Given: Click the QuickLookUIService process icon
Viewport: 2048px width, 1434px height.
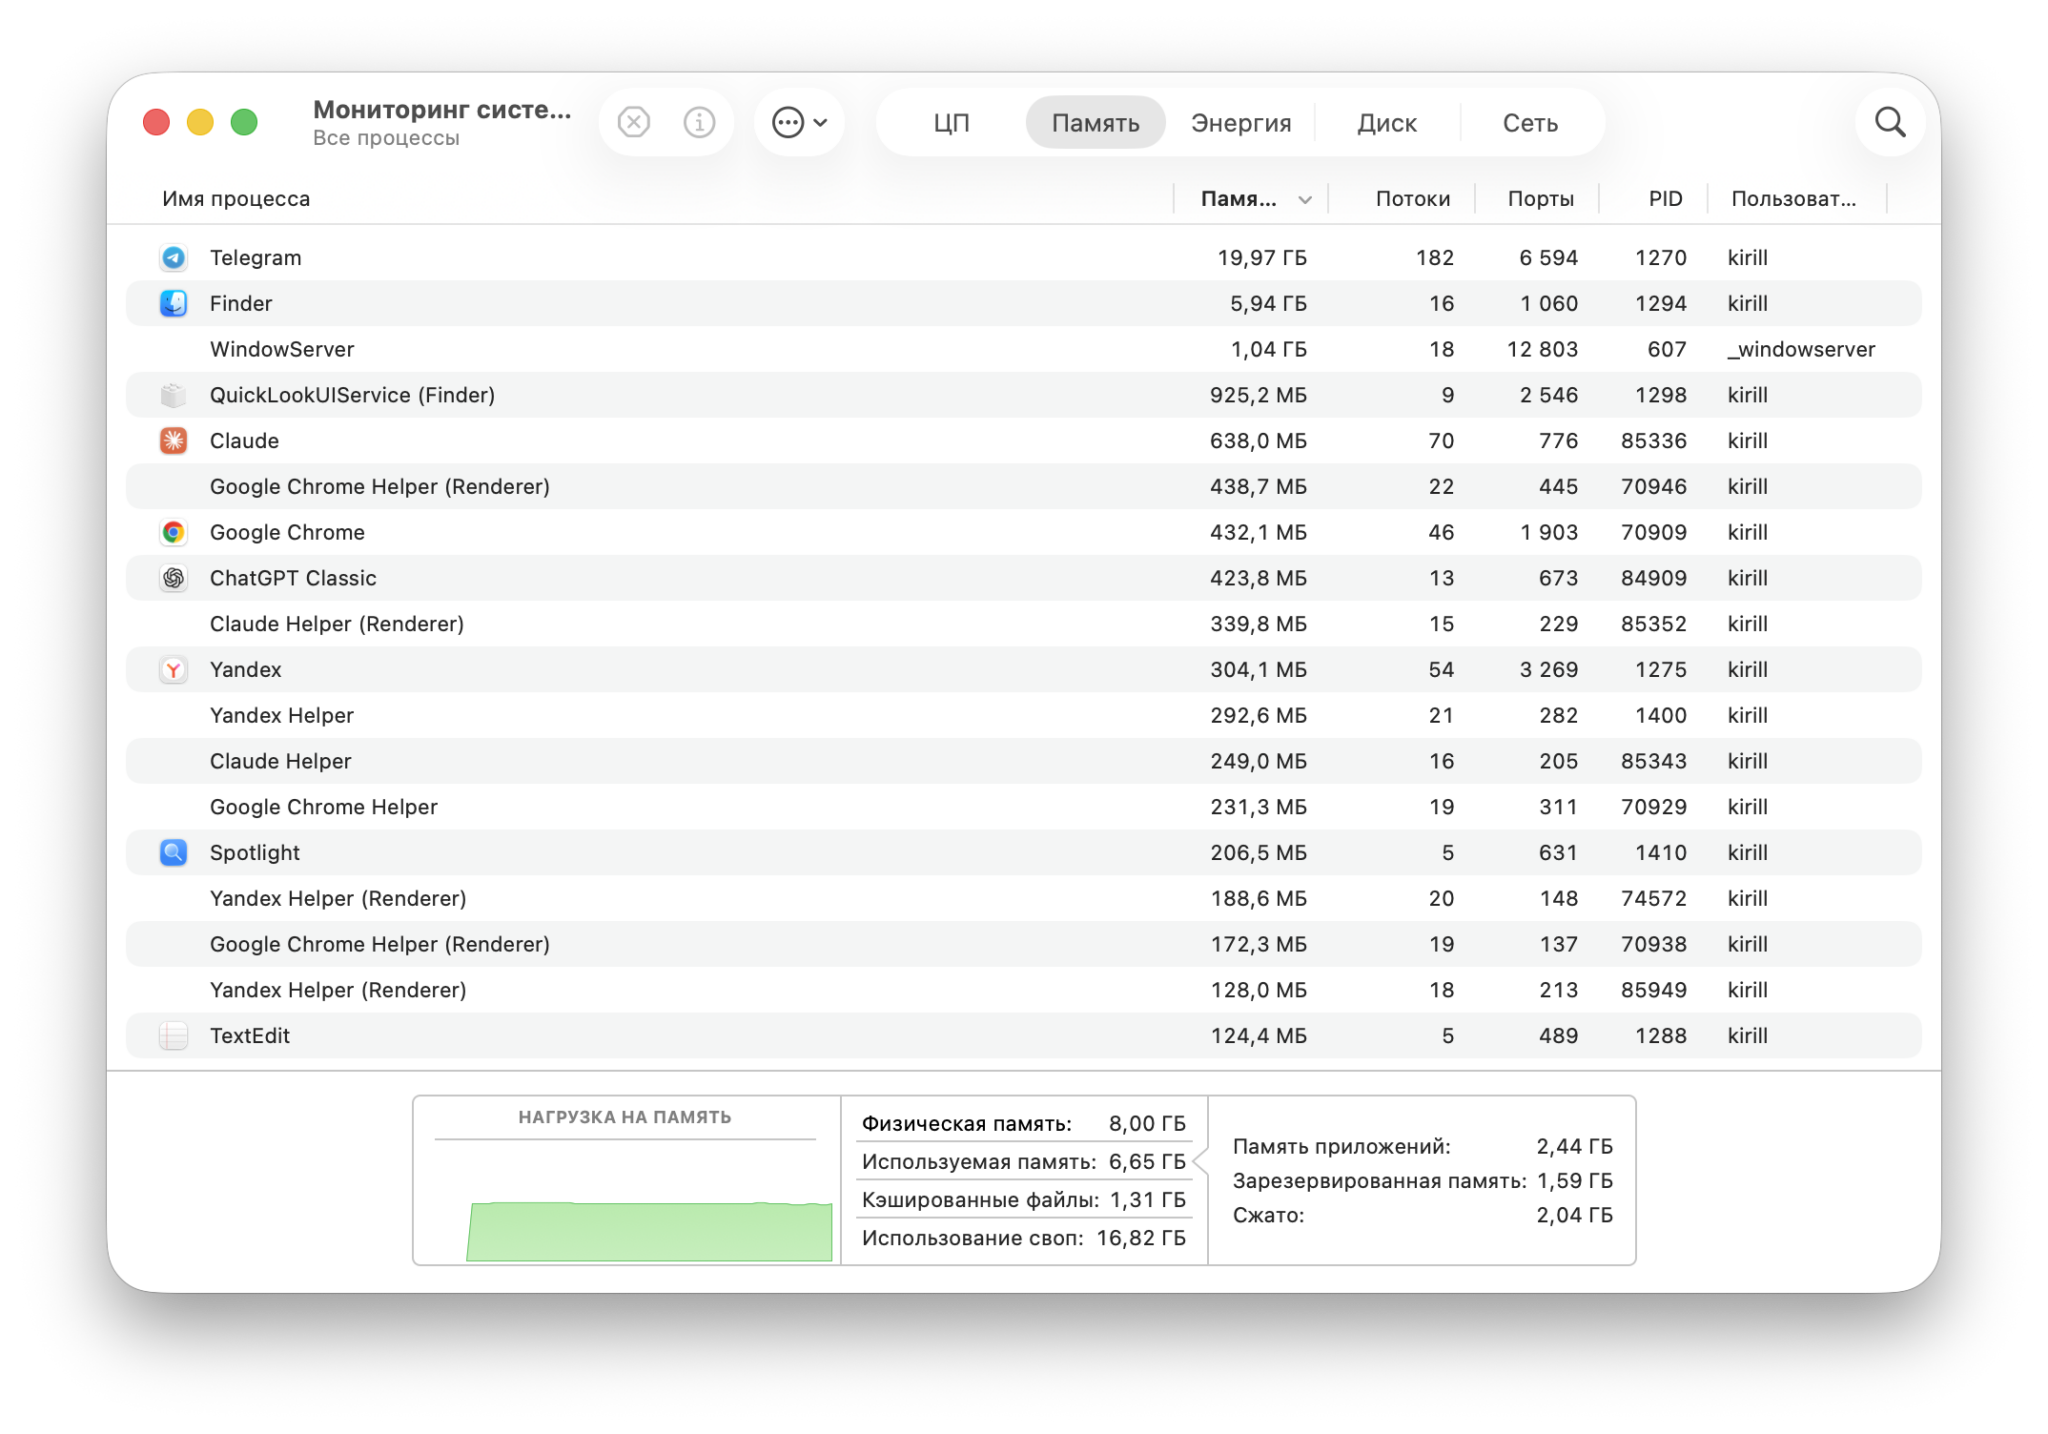Looking at the screenshot, I should (173, 395).
